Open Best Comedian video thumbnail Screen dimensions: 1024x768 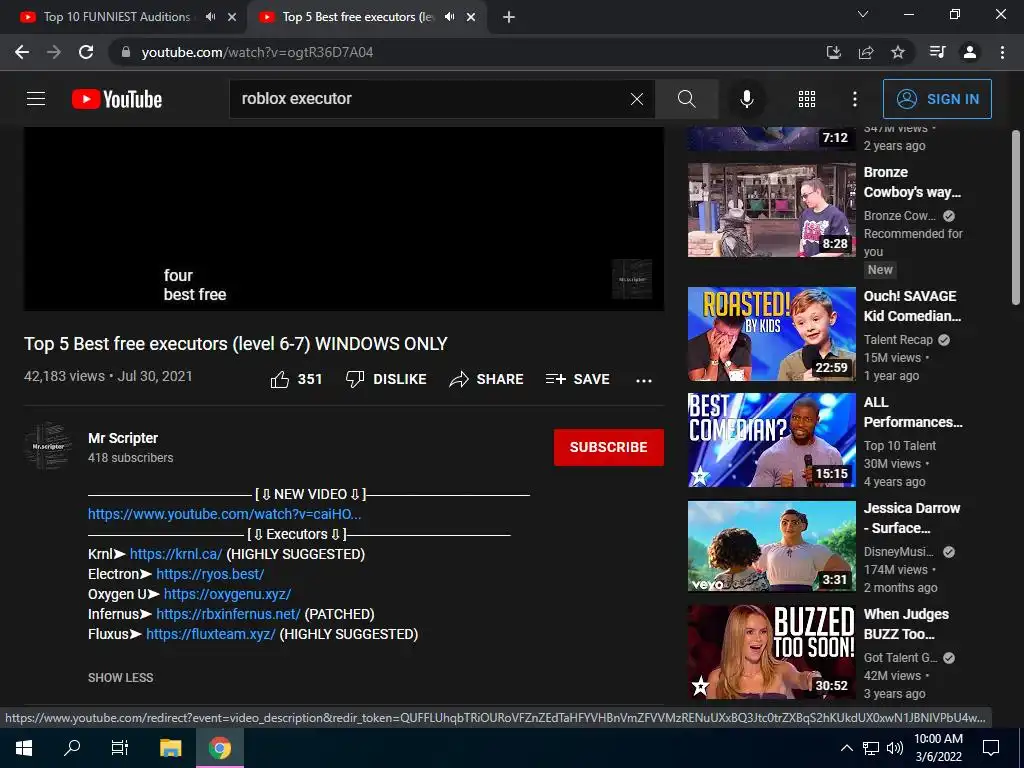(771, 440)
